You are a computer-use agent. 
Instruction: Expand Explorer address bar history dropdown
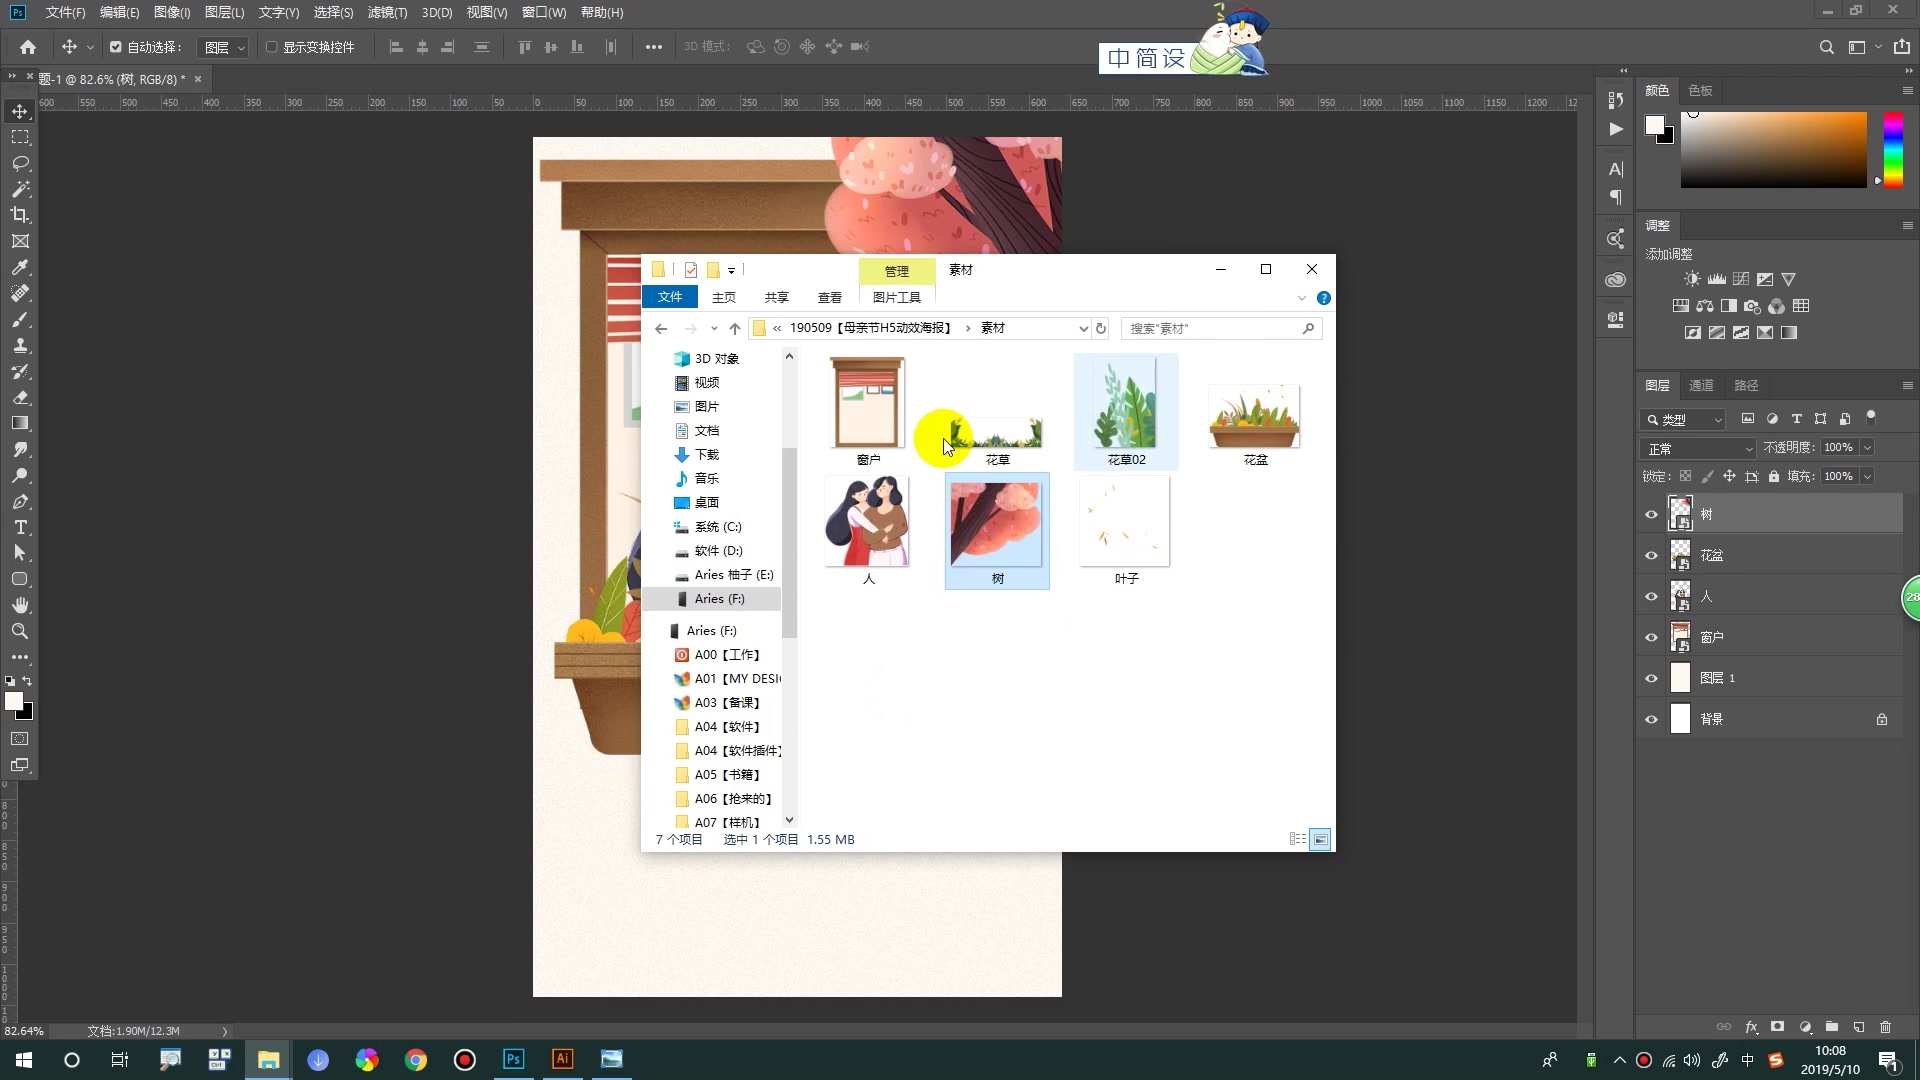(1082, 328)
